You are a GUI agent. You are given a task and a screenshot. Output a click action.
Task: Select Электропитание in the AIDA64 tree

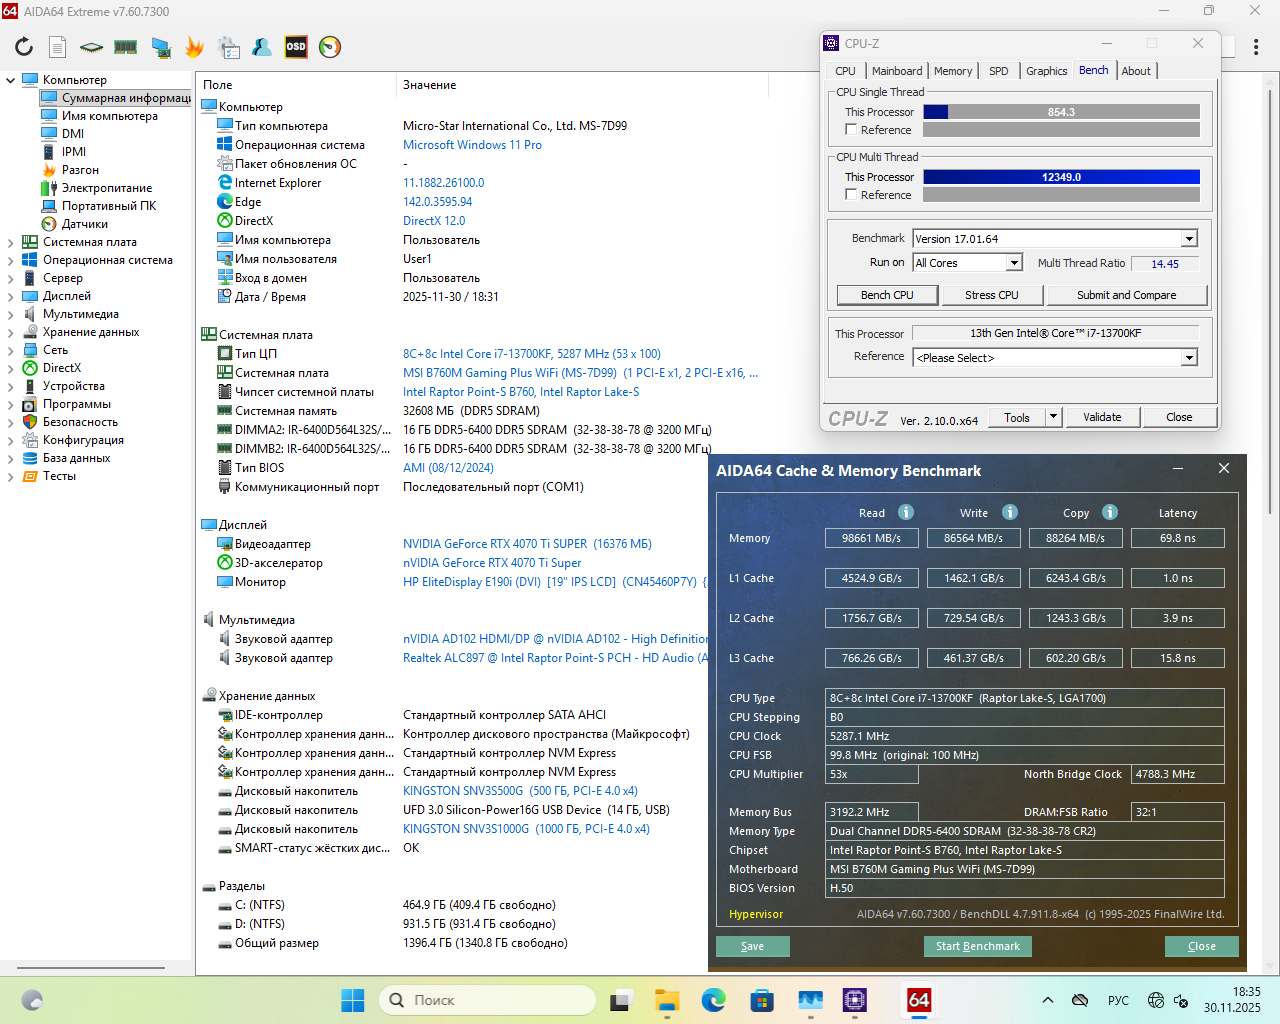coord(107,188)
